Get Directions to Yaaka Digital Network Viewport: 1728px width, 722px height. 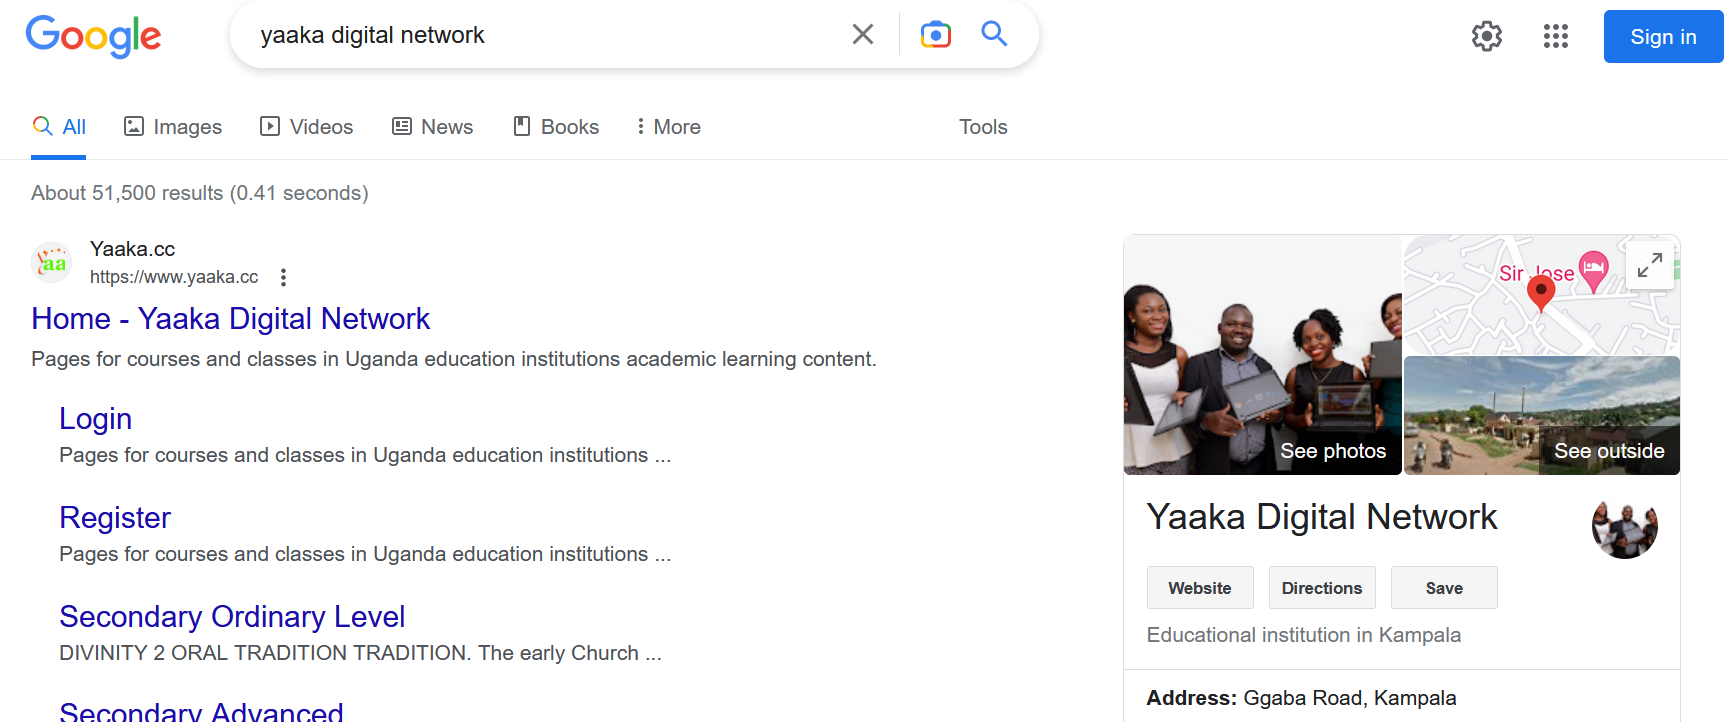1321,587
